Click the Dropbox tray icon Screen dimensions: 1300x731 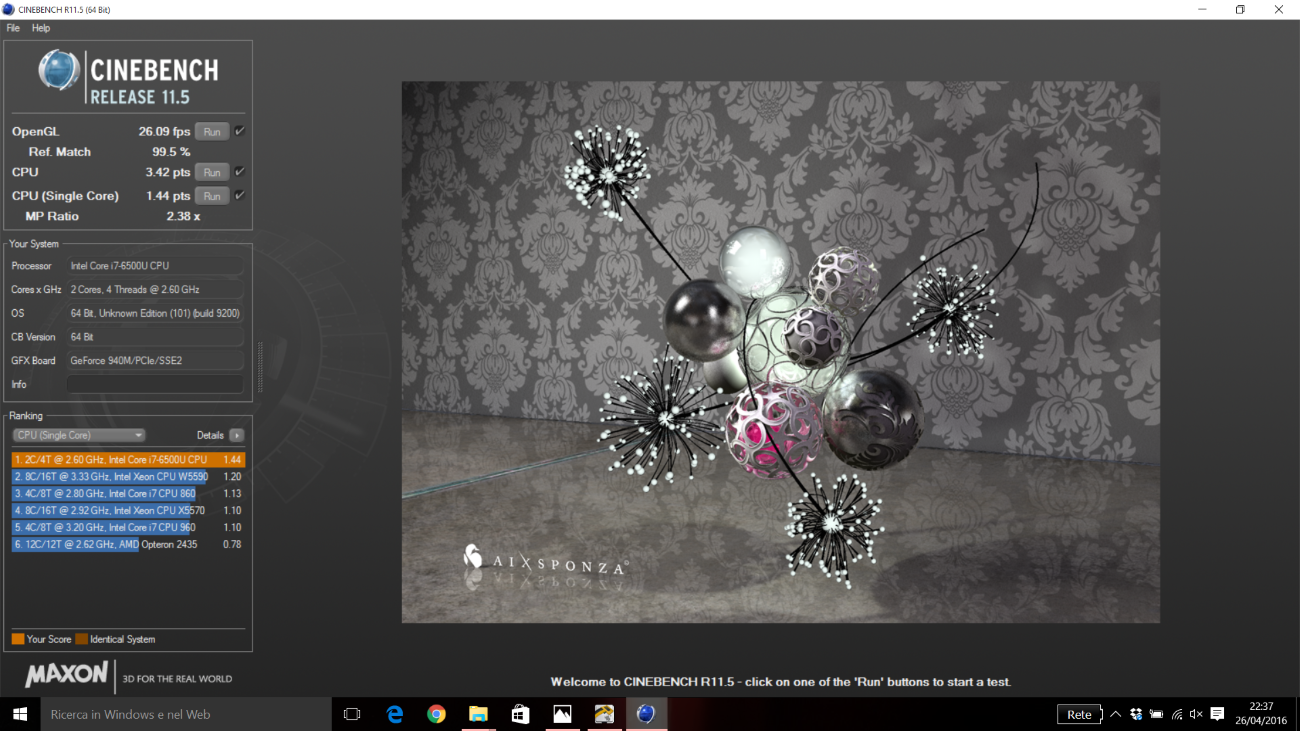pos(1136,714)
